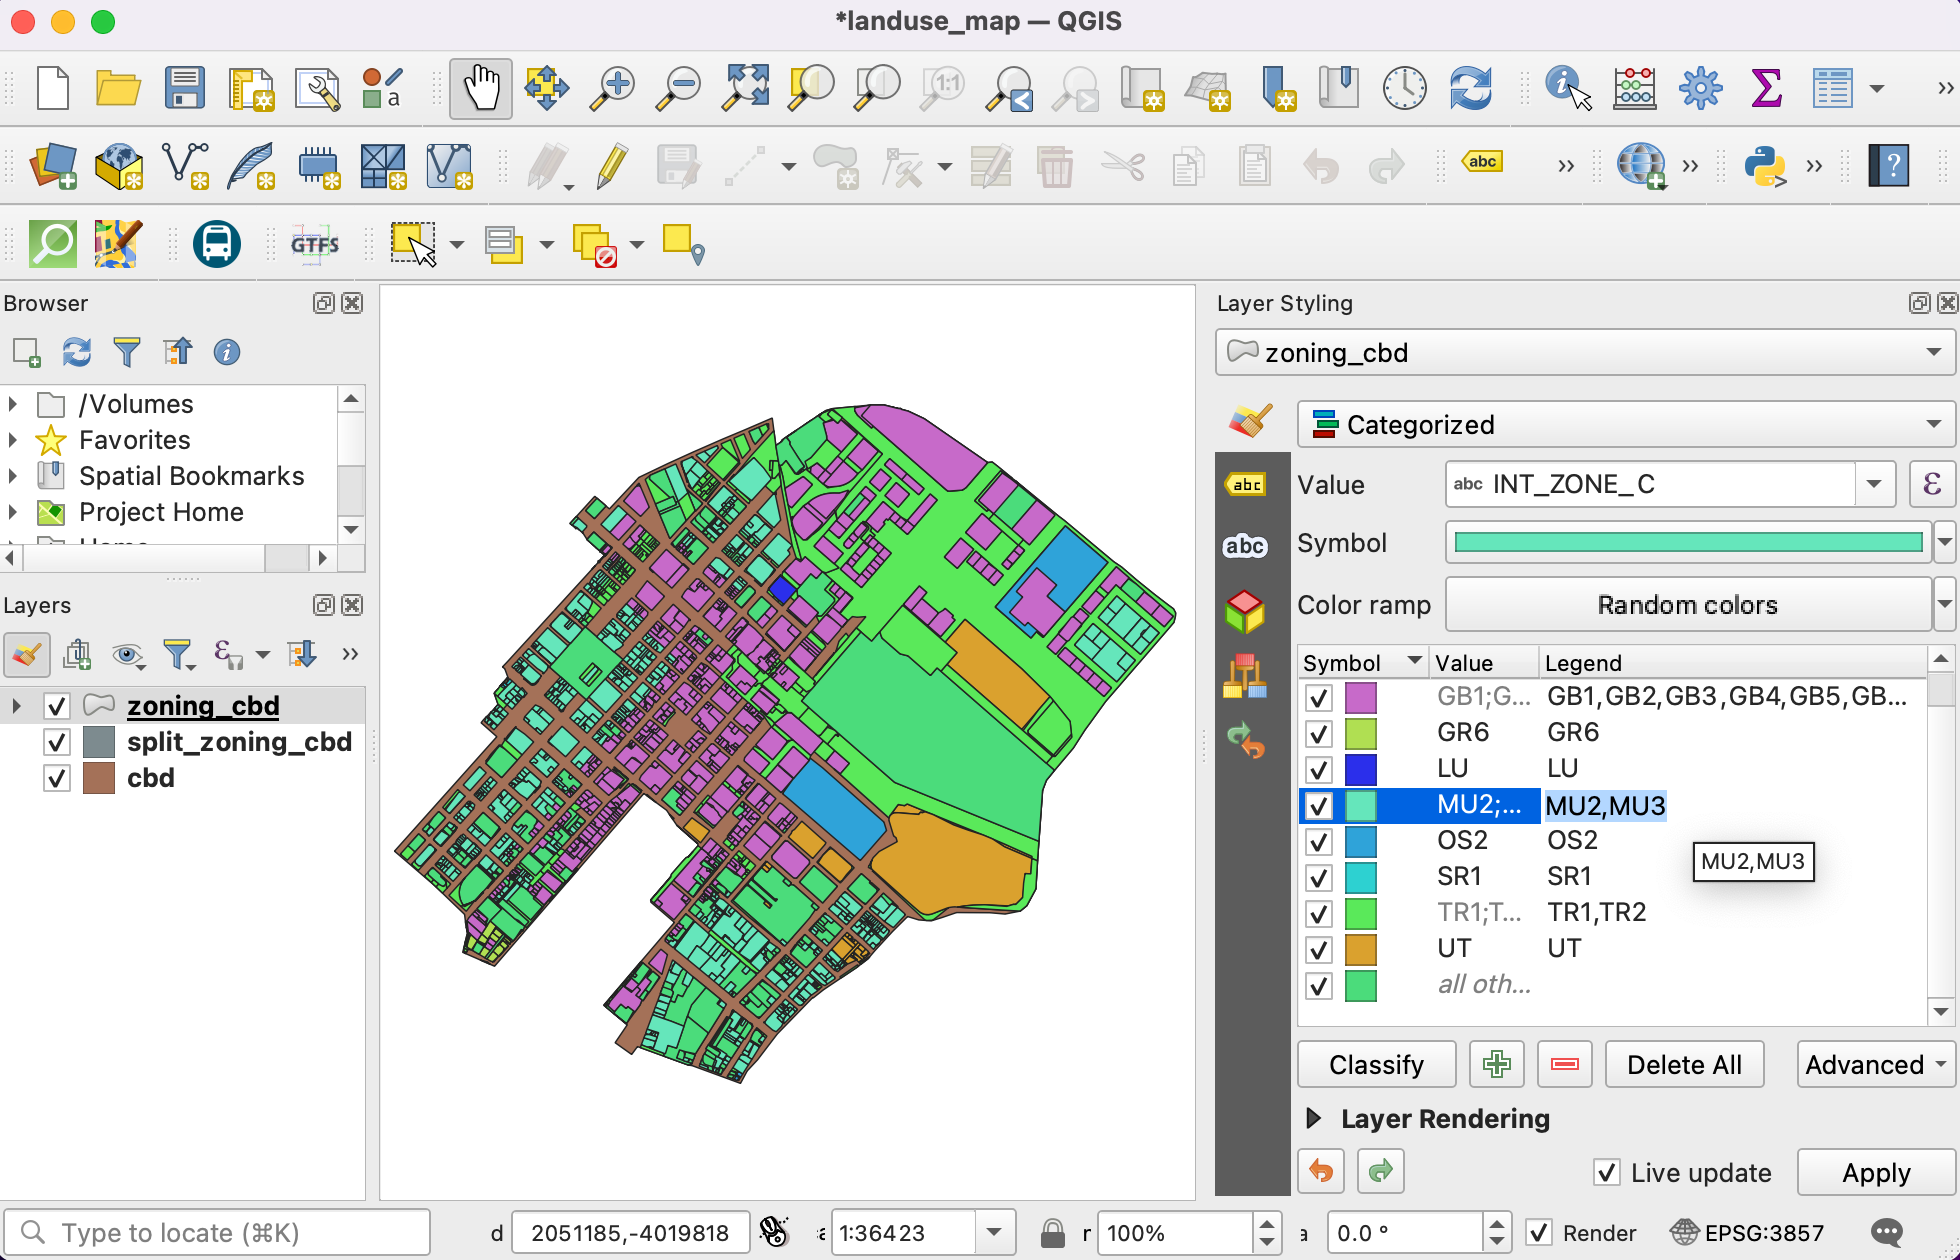Click the Save Project floppy icon
Image resolution: width=1960 pixels, height=1260 pixels.
(185, 88)
